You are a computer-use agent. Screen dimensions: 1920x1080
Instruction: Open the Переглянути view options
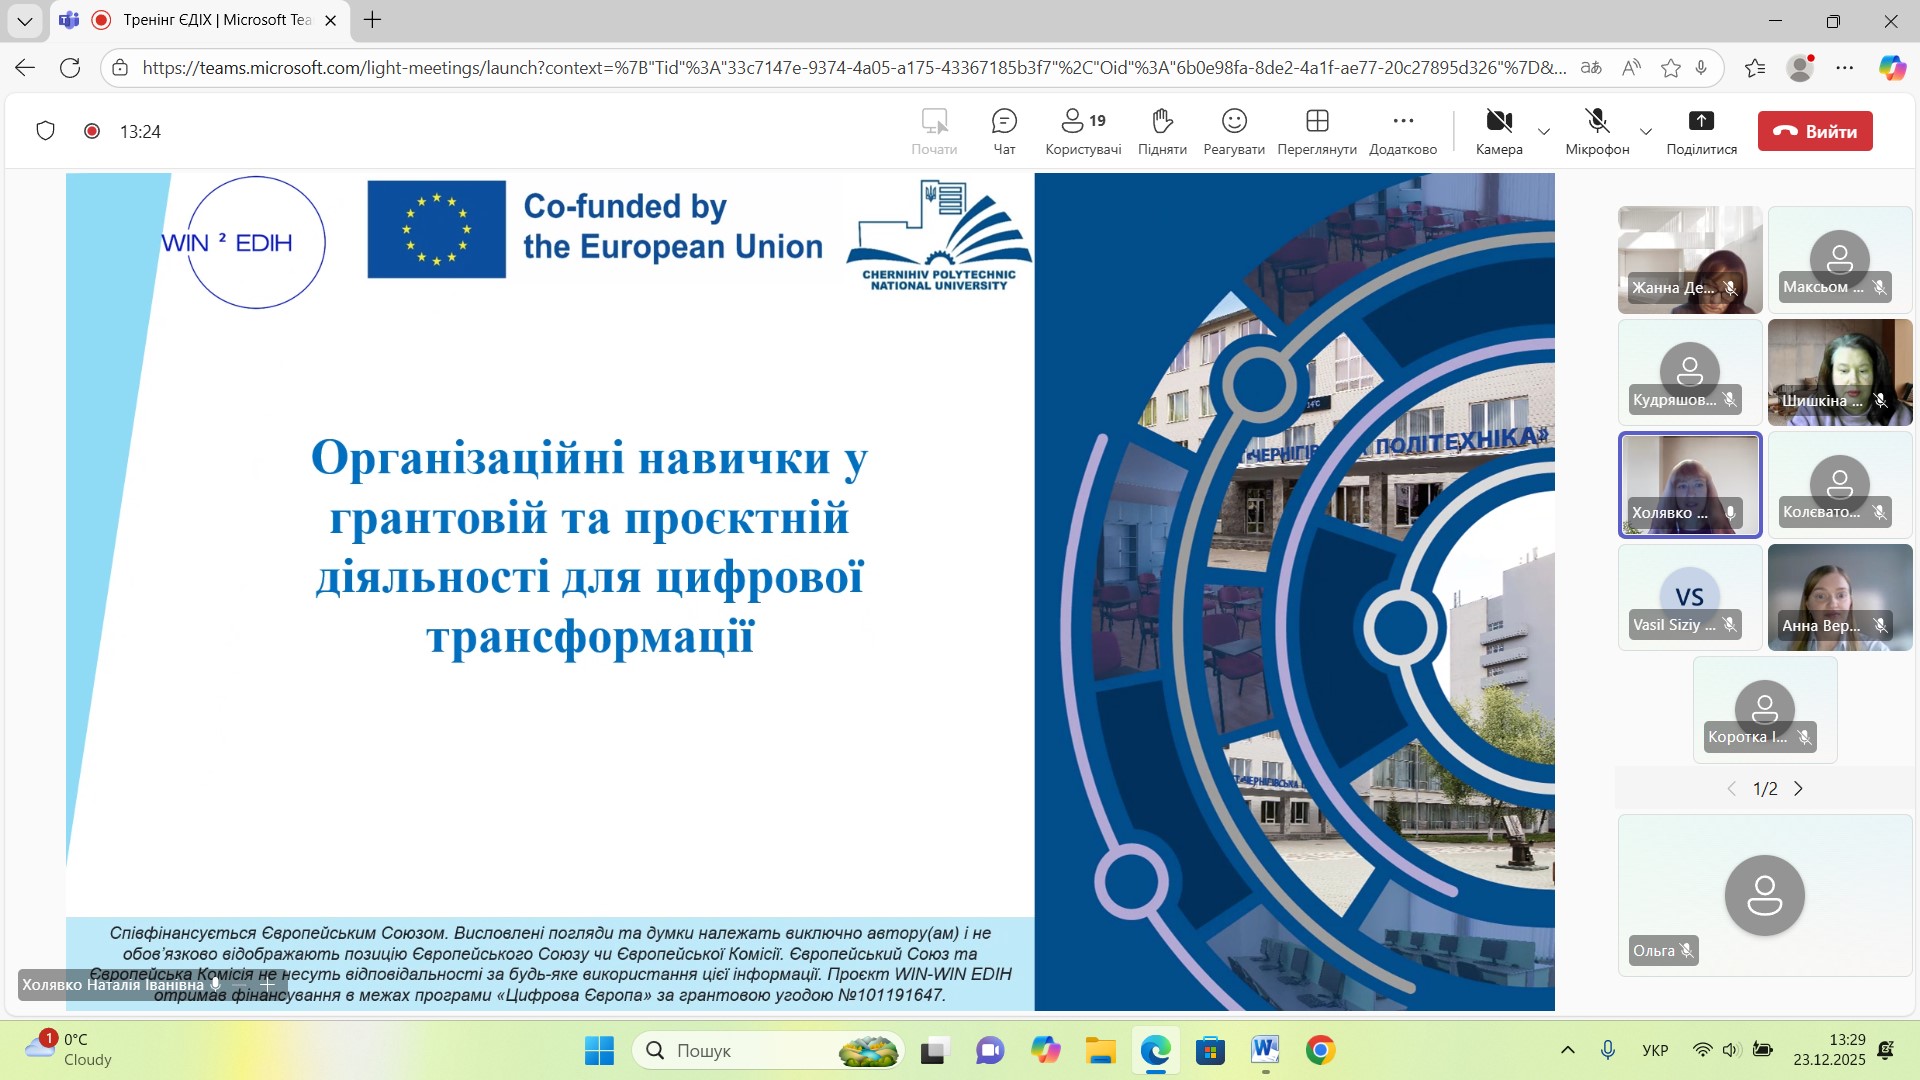(1316, 131)
